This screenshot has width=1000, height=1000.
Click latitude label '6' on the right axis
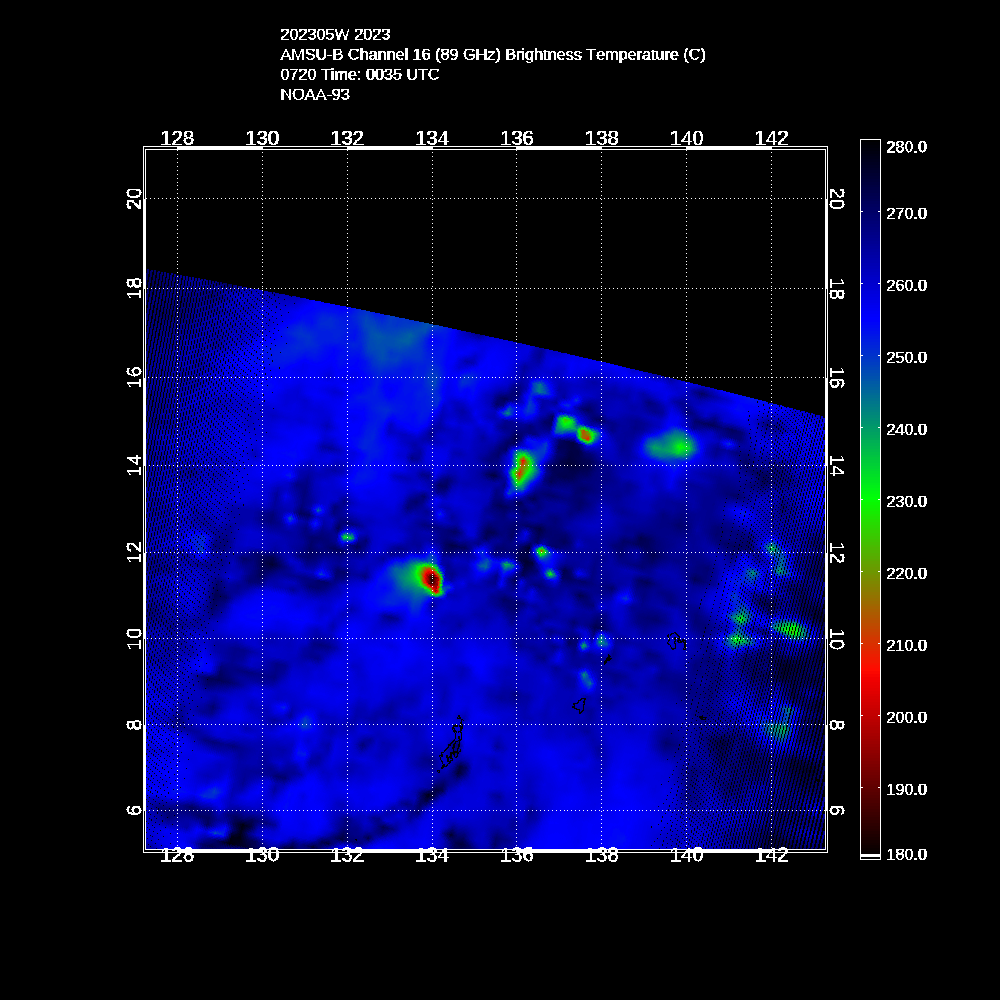tap(837, 811)
